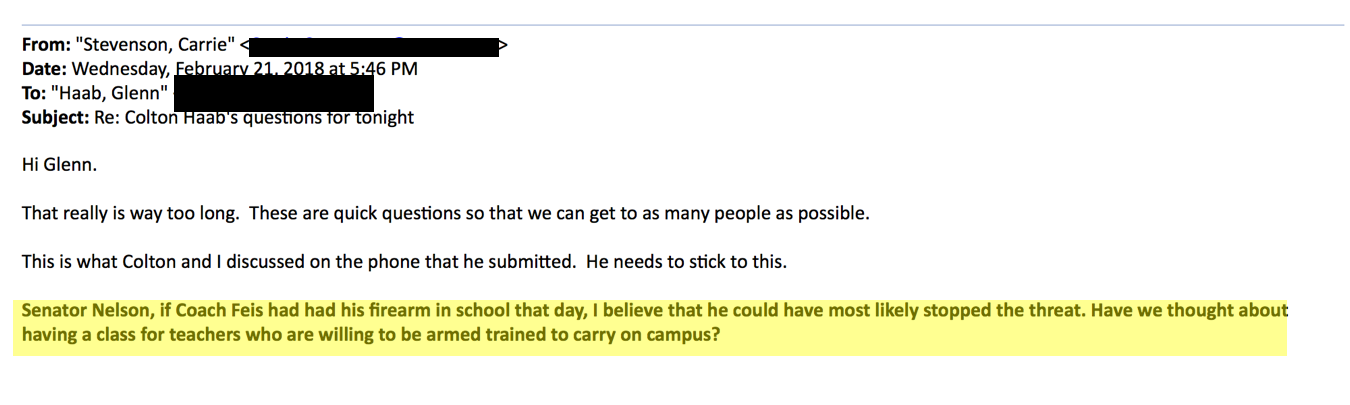The height and width of the screenshot is (405, 1350).
Task: Click the date Wednesday, February 21, 2018
Action: (190, 69)
